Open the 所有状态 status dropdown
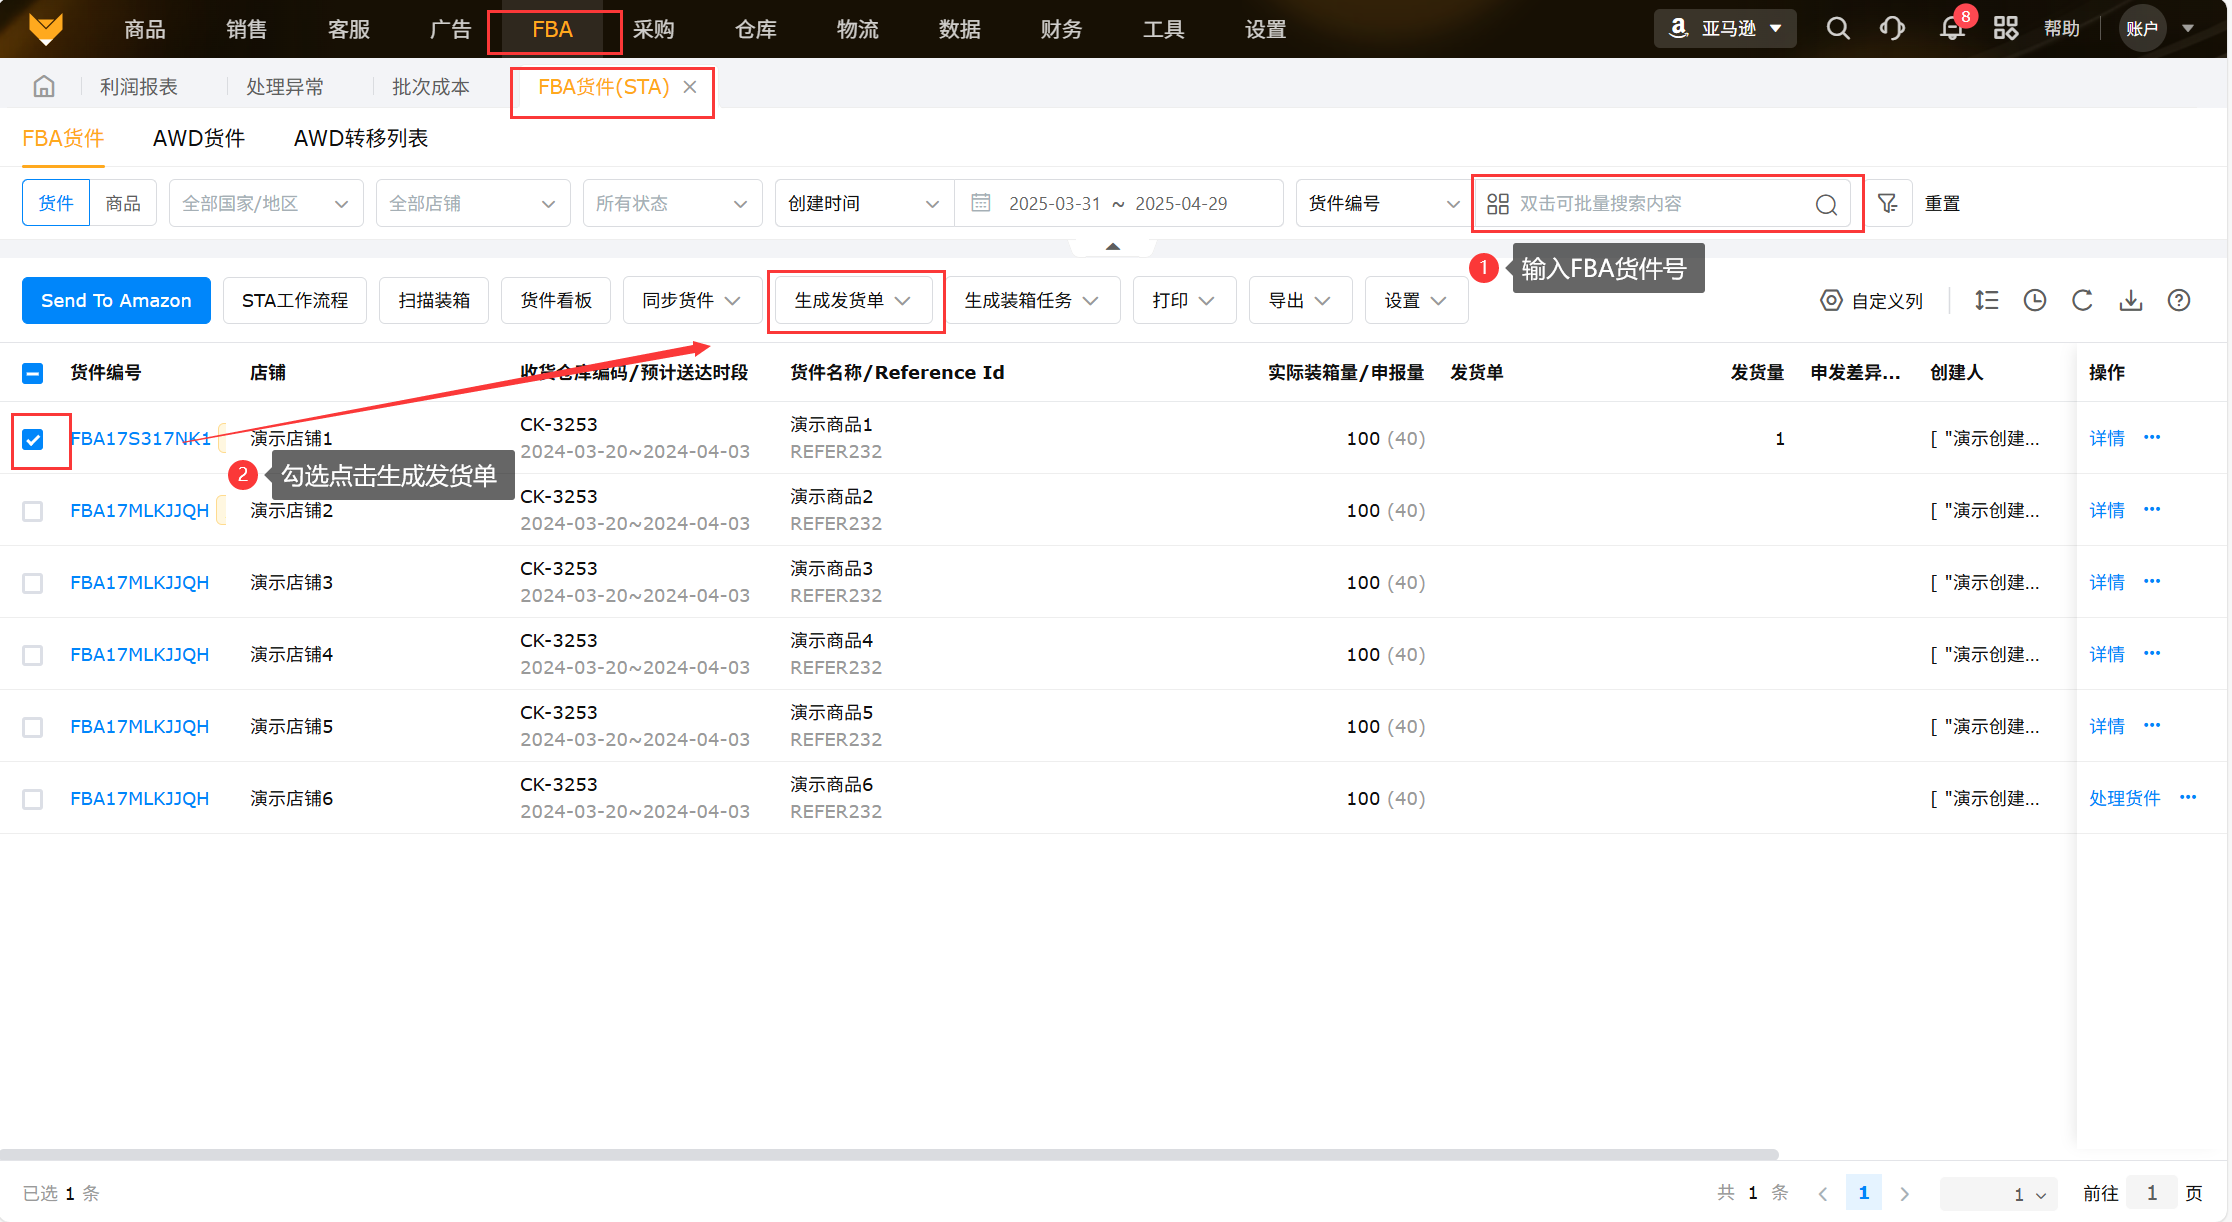 (x=671, y=203)
